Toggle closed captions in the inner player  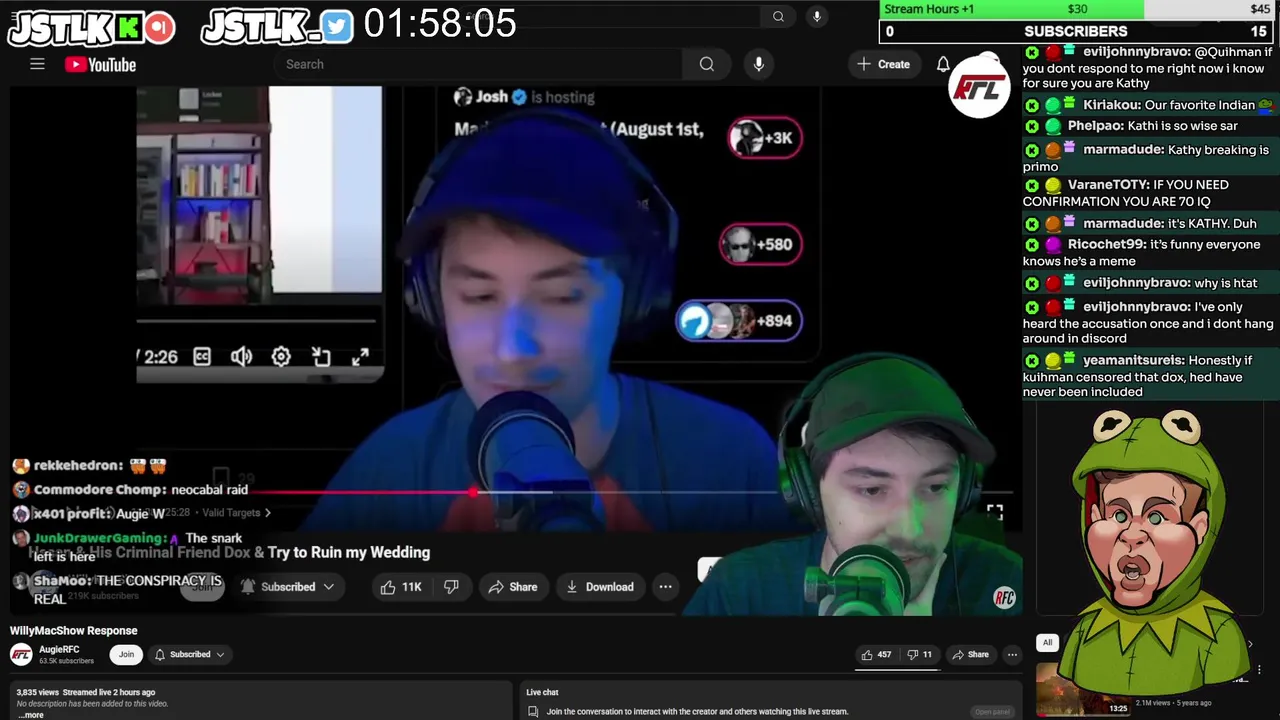(202, 357)
